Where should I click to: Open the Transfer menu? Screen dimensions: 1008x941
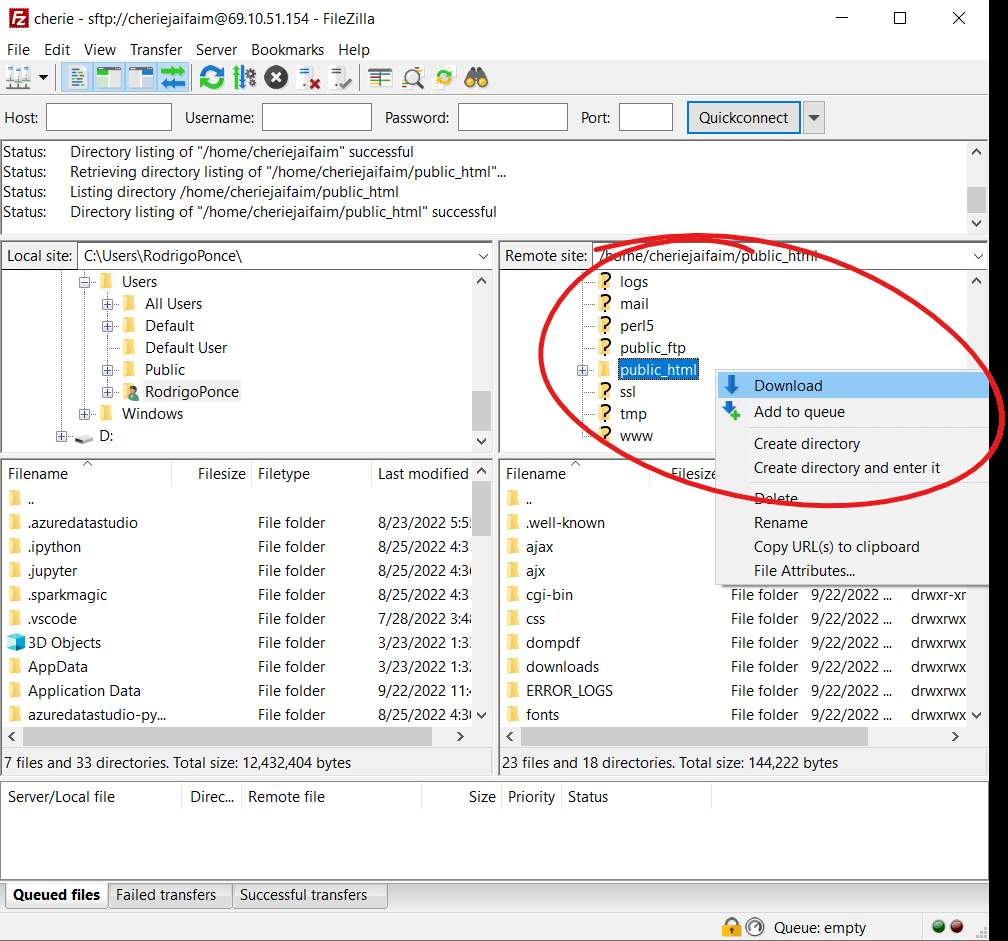156,49
